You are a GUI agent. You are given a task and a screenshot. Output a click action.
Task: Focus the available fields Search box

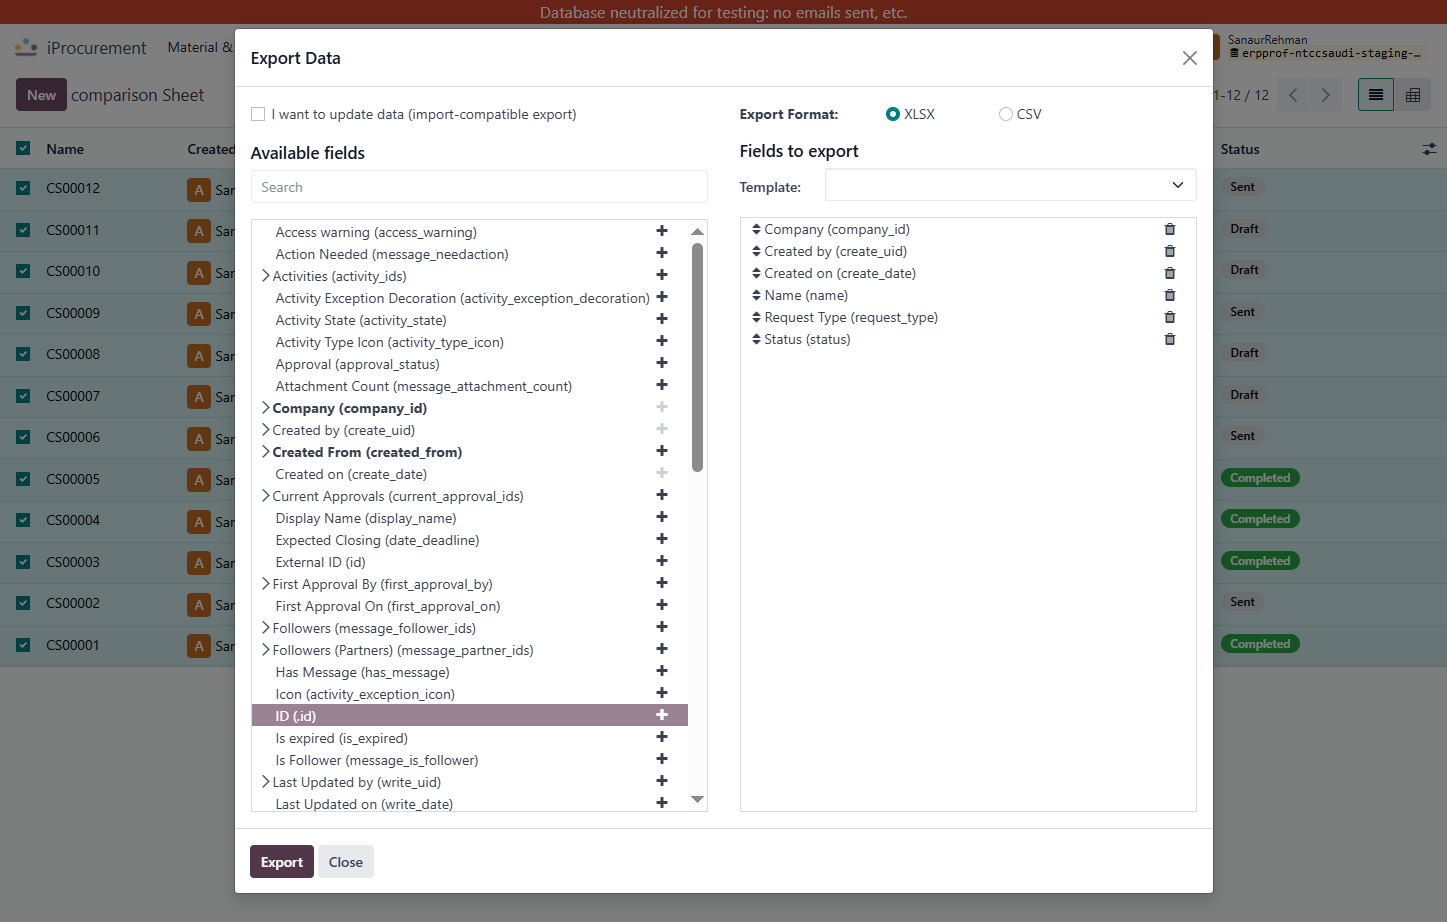(479, 187)
